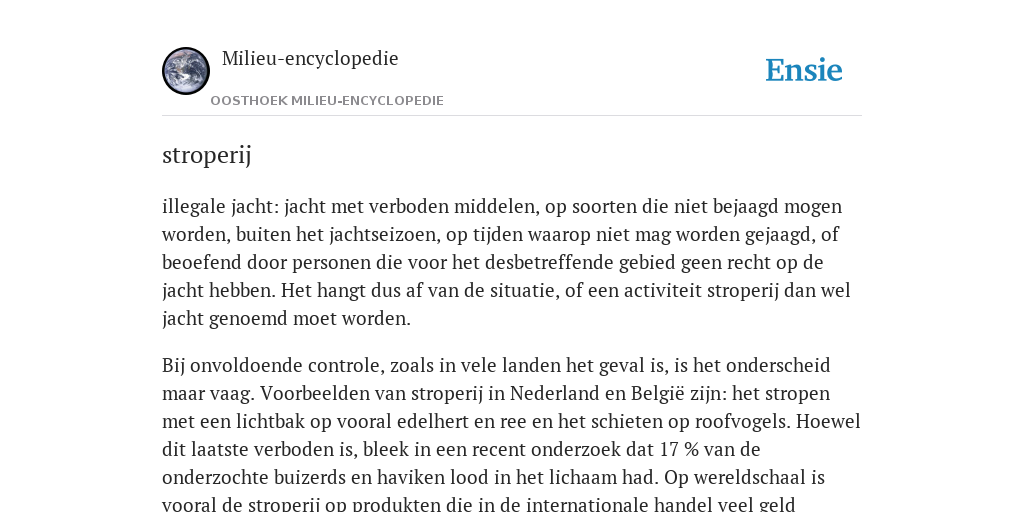Click the stroperij article heading

(x=206, y=155)
